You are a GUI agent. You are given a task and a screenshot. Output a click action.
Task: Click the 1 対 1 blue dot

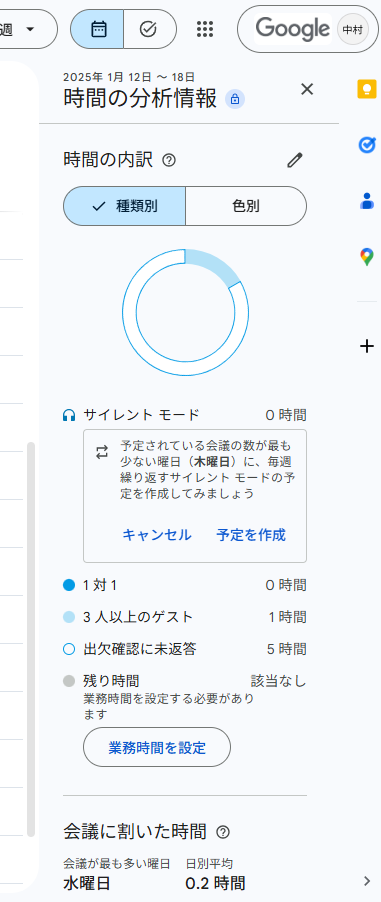(69, 586)
